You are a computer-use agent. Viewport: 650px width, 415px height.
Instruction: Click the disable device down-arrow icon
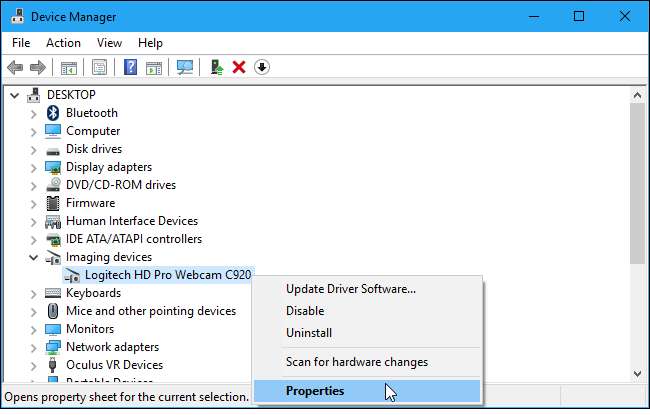262,67
